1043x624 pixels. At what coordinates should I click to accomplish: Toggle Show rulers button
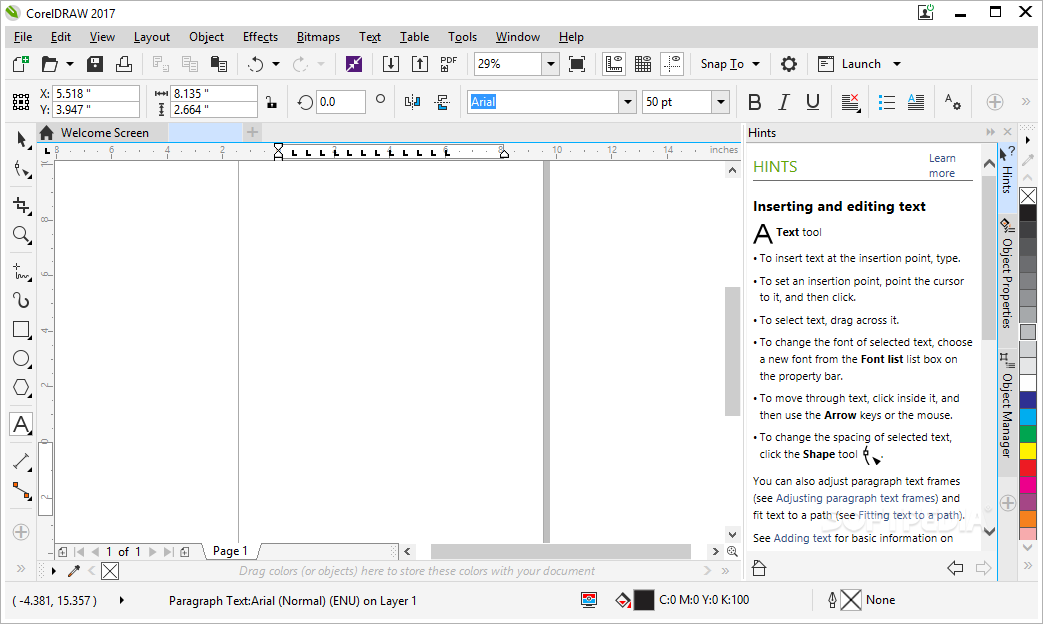click(x=613, y=64)
